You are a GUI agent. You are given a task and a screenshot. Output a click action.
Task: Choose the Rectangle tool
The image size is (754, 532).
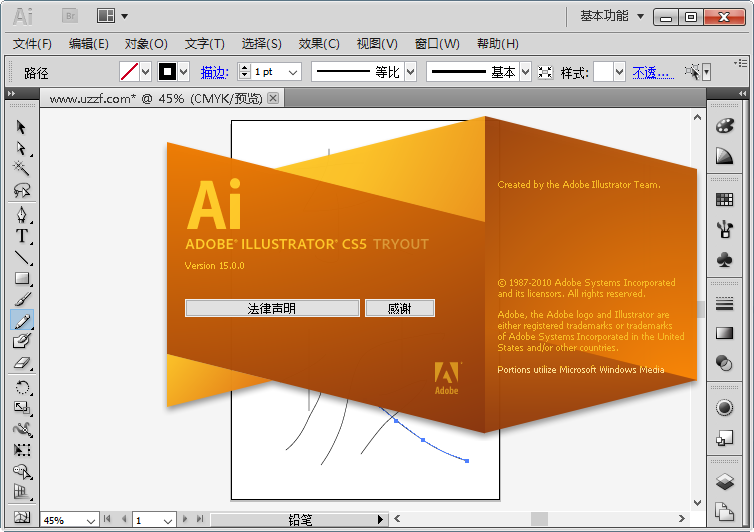21,279
